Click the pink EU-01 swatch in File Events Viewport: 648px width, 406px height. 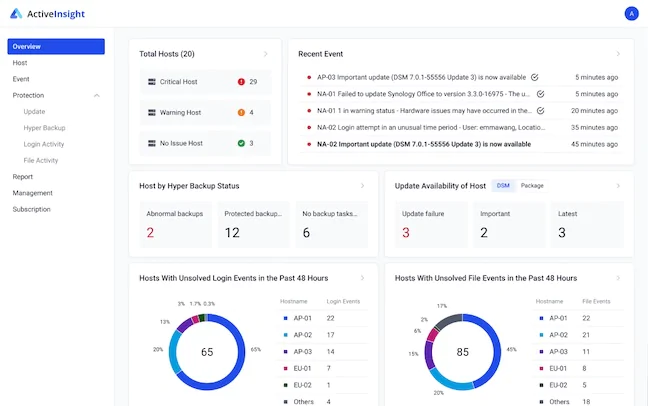(x=541, y=368)
